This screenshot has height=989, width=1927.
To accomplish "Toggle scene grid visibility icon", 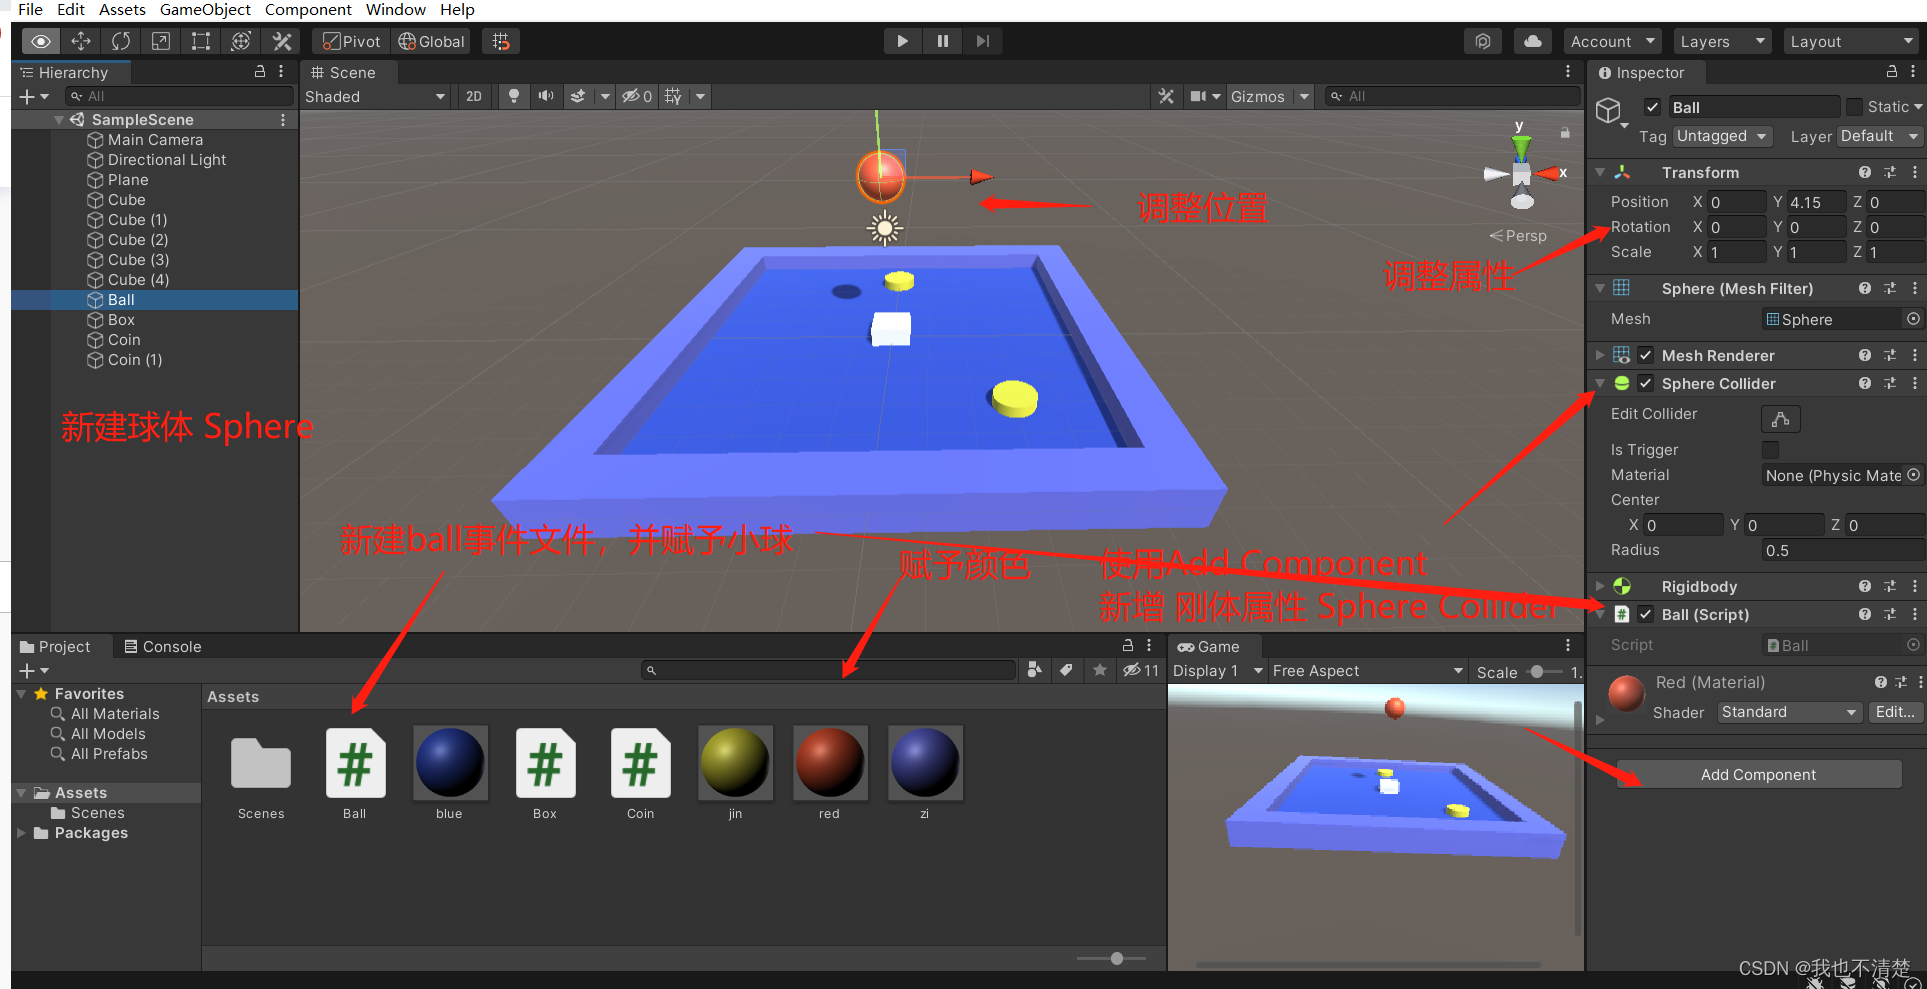I will (x=673, y=96).
